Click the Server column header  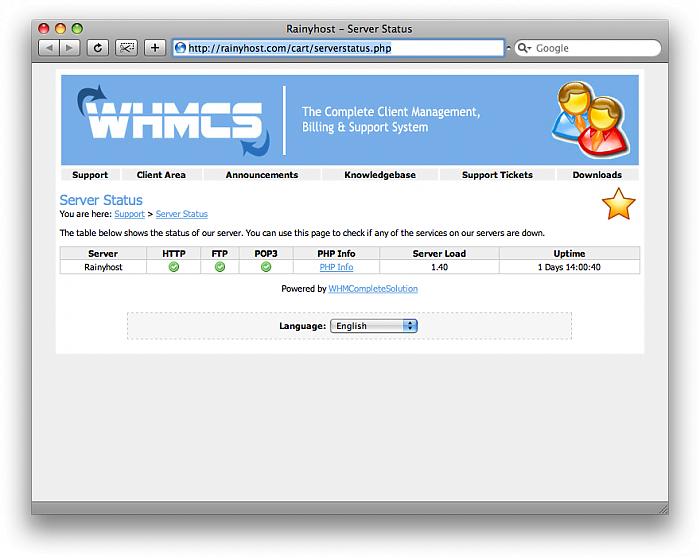tap(103, 254)
